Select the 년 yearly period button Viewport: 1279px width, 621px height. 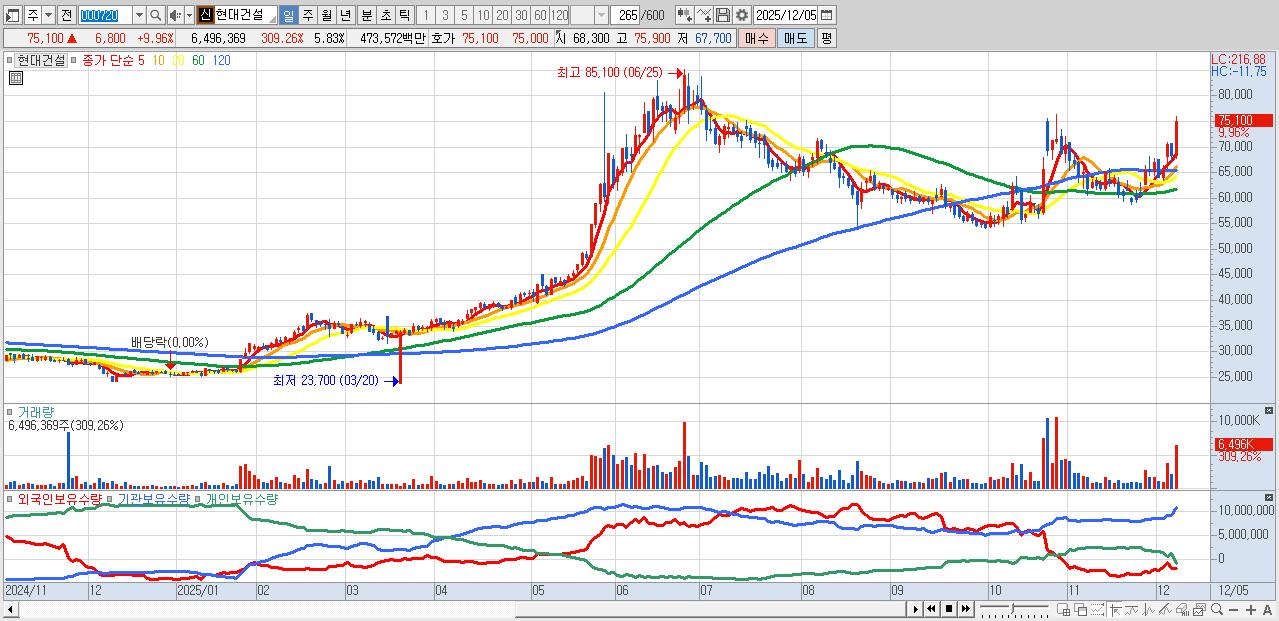[x=345, y=15]
